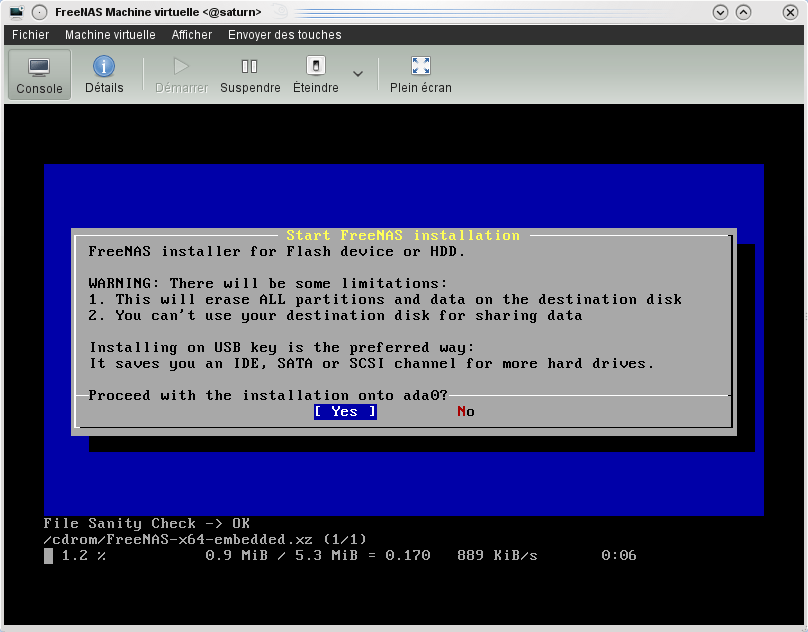Select Yes to proceed with installation

pyautogui.click(x=345, y=411)
